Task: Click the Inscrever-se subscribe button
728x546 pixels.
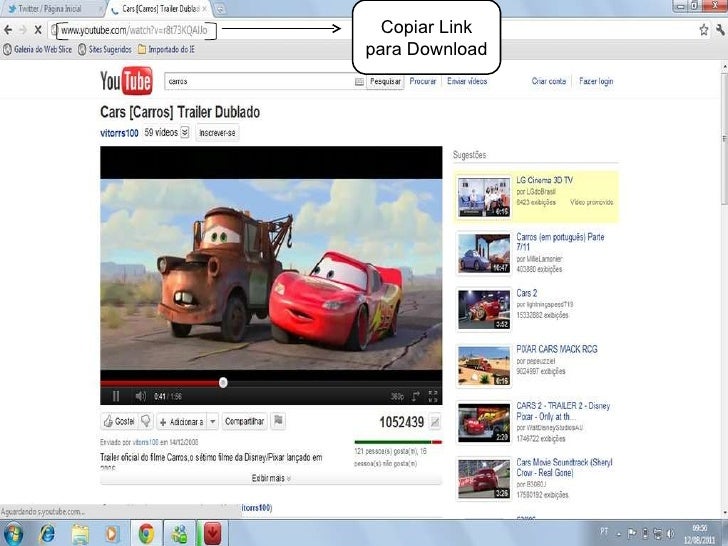Action: click(x=217, y=133)
